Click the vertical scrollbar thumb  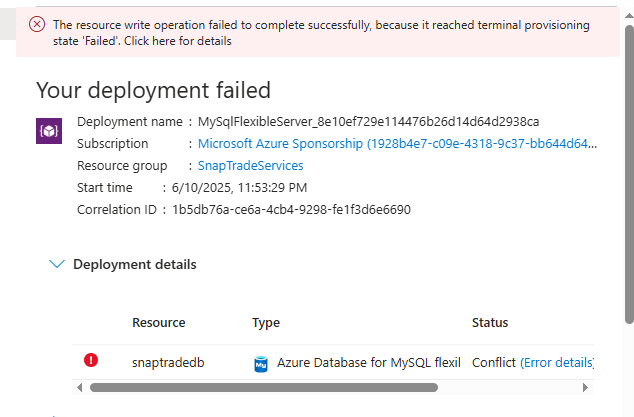tap(628, 170)
